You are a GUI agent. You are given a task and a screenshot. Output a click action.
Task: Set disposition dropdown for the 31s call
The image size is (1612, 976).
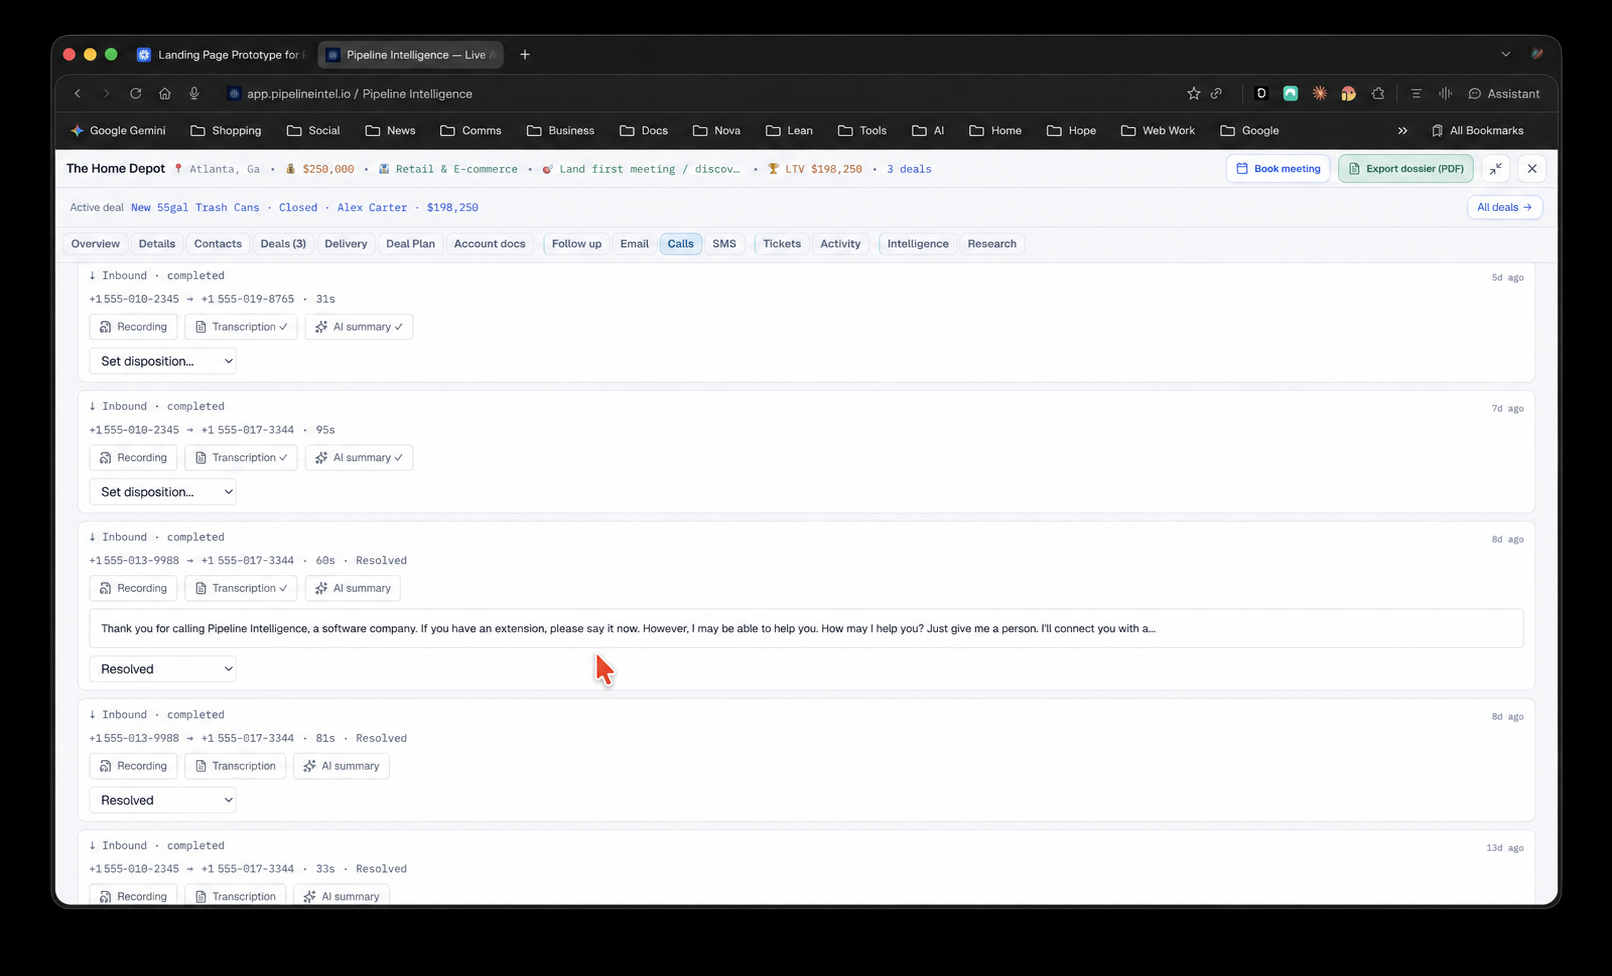[163, 361]
